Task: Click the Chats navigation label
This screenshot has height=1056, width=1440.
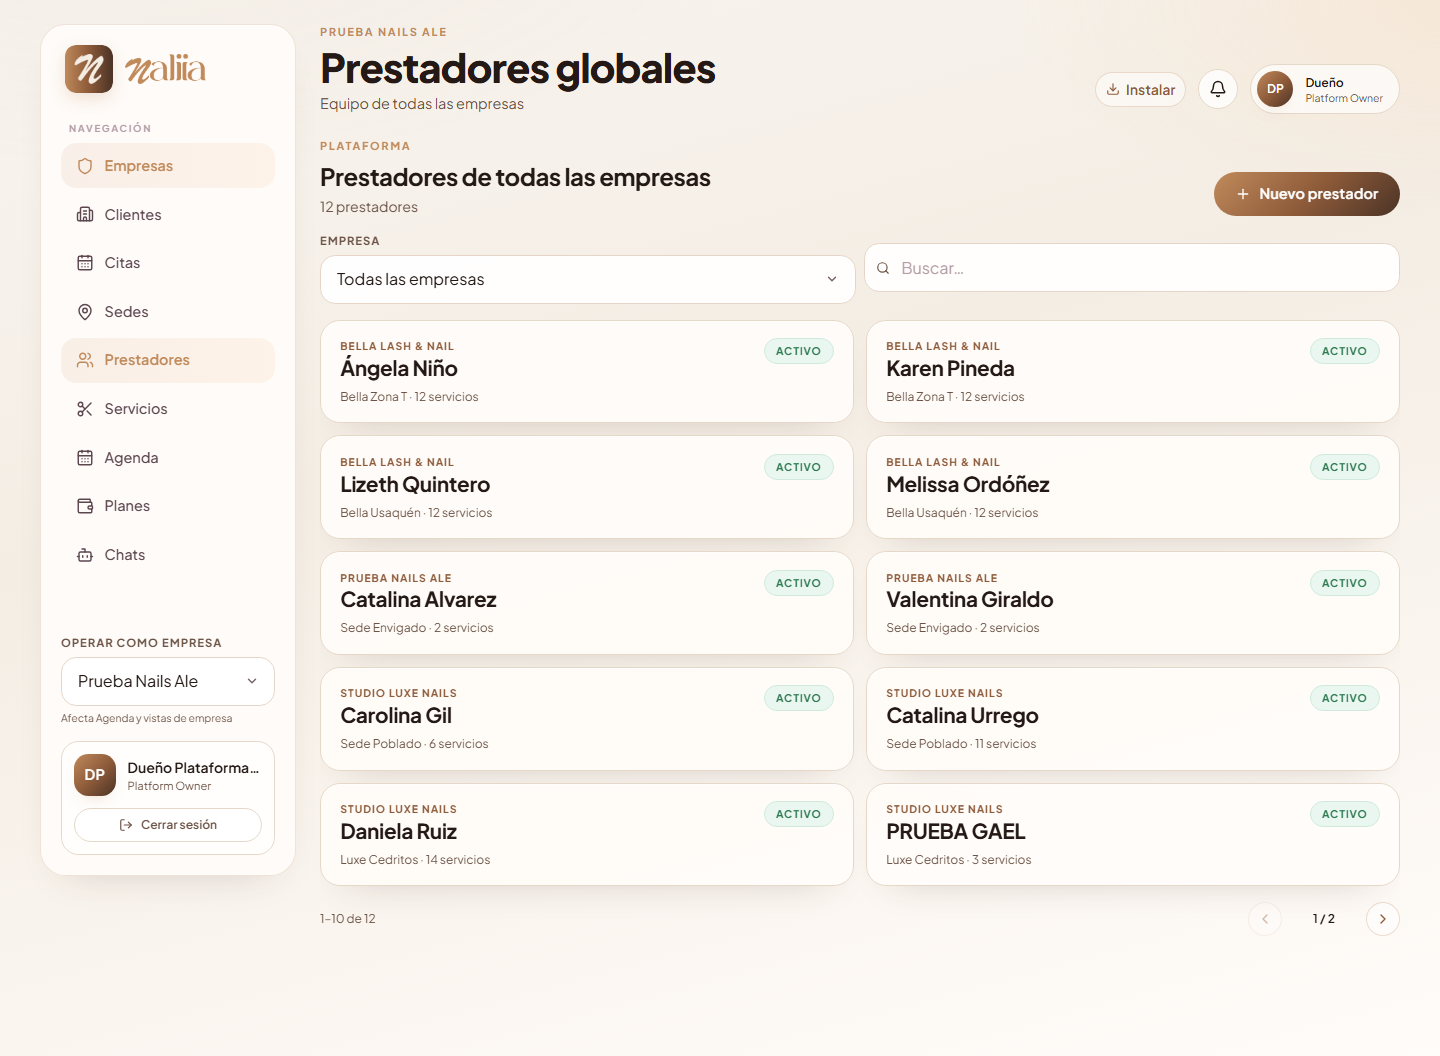Action: (125, 555)
